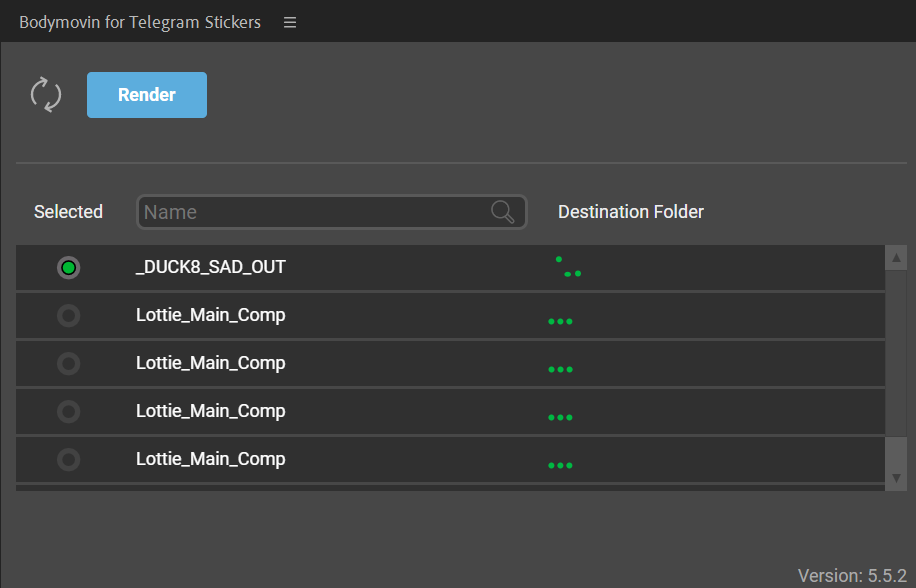Image resolution: width=916 pixels, height=588 pixels.
Task: Select the _DUCK8_SAD_OUT composition name
Action: 210,267
